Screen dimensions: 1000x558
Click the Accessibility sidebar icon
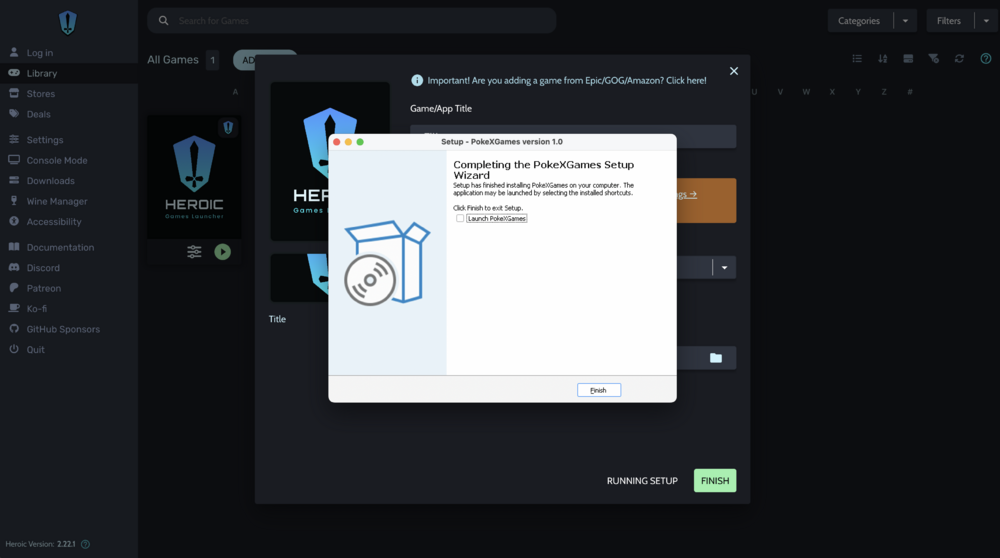[14, 221]
